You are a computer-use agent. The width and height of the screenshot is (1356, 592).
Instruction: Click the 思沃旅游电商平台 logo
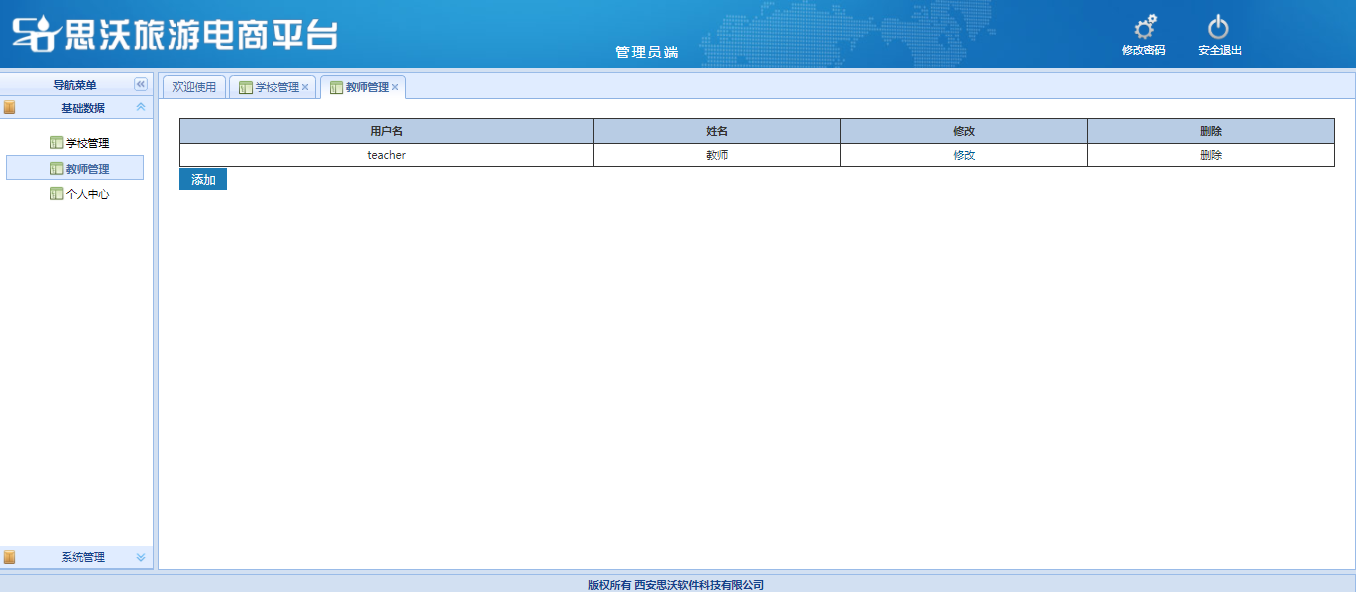[x=176, y=34]
